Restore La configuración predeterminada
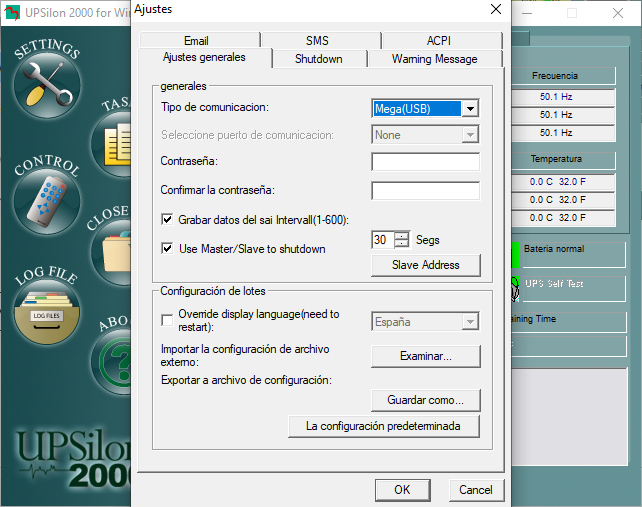642x507 pixels. [384, 426]
